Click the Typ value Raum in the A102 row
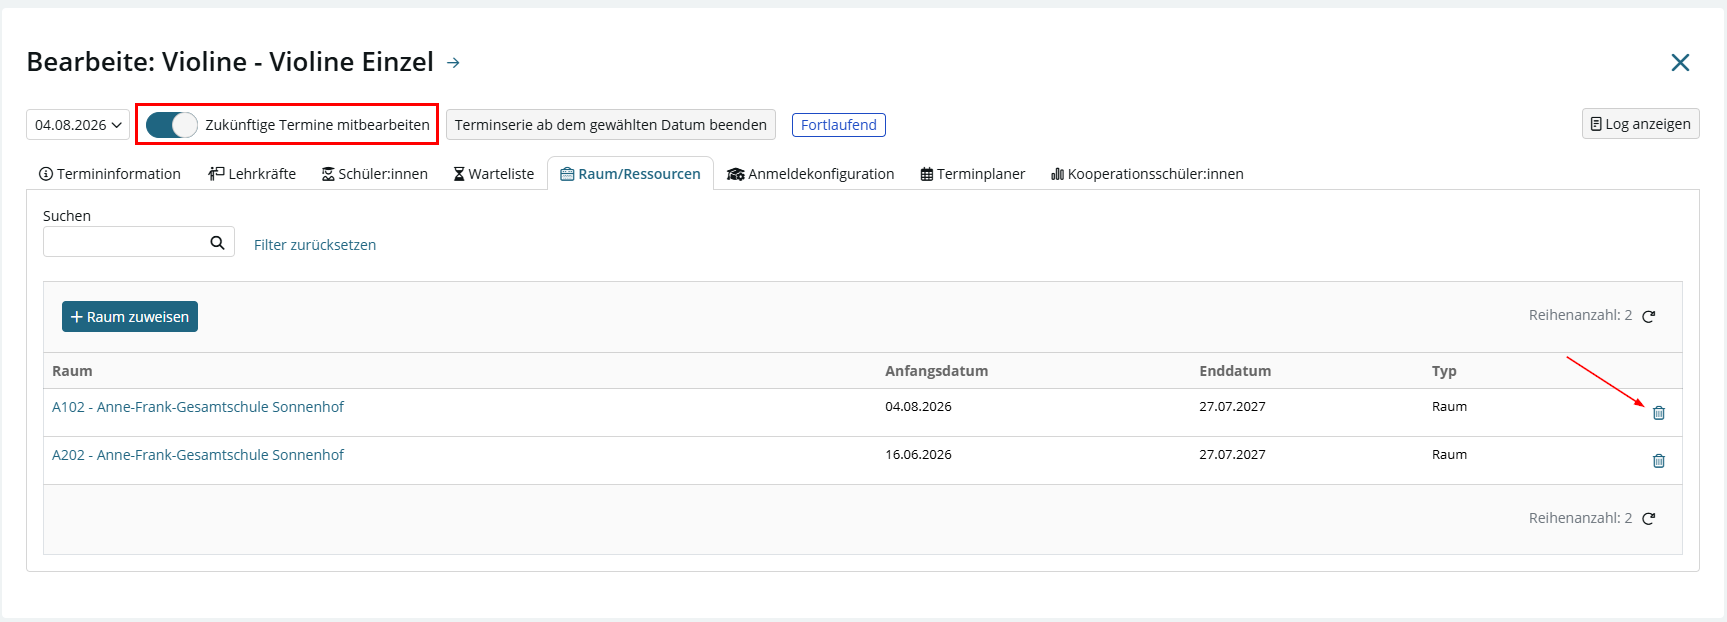Image resolution: width=1727 pixels, height=622 pixels. coord(1449,407)
